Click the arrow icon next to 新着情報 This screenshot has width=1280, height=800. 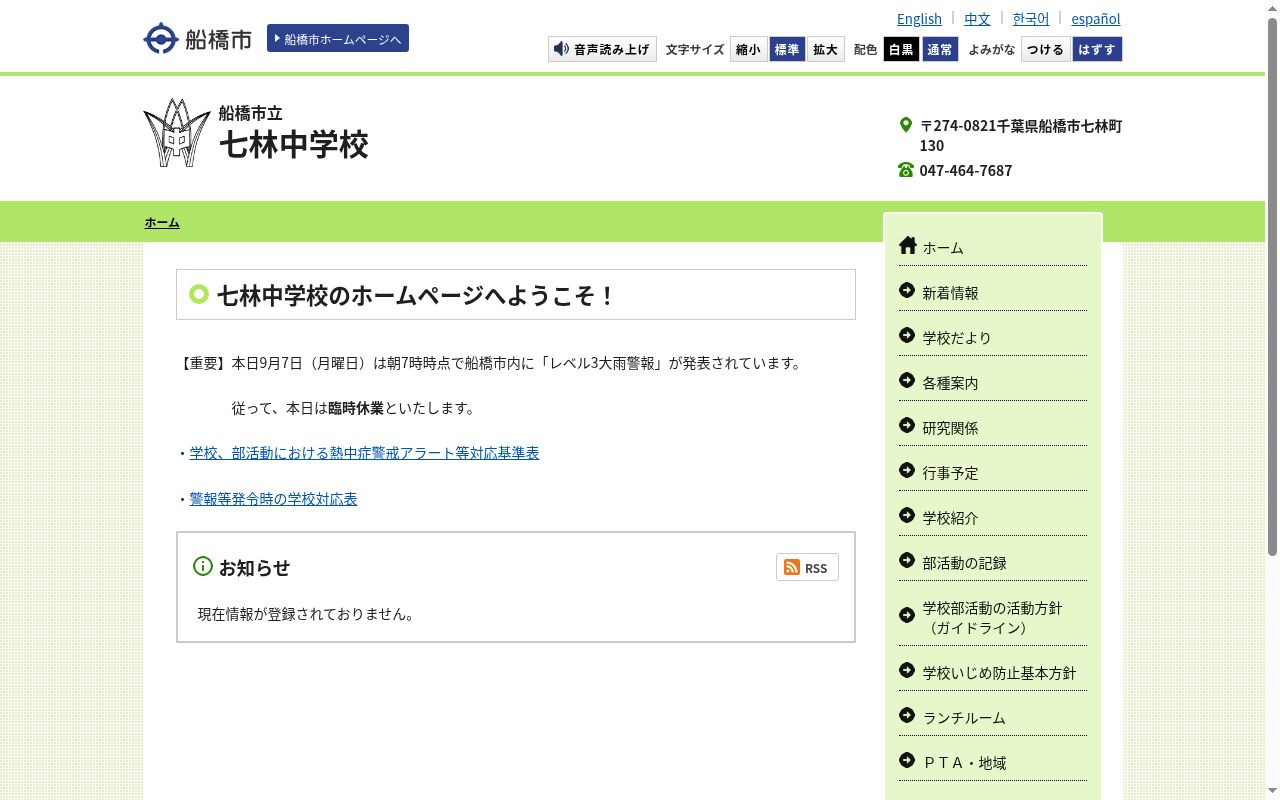tap(907, 290)
